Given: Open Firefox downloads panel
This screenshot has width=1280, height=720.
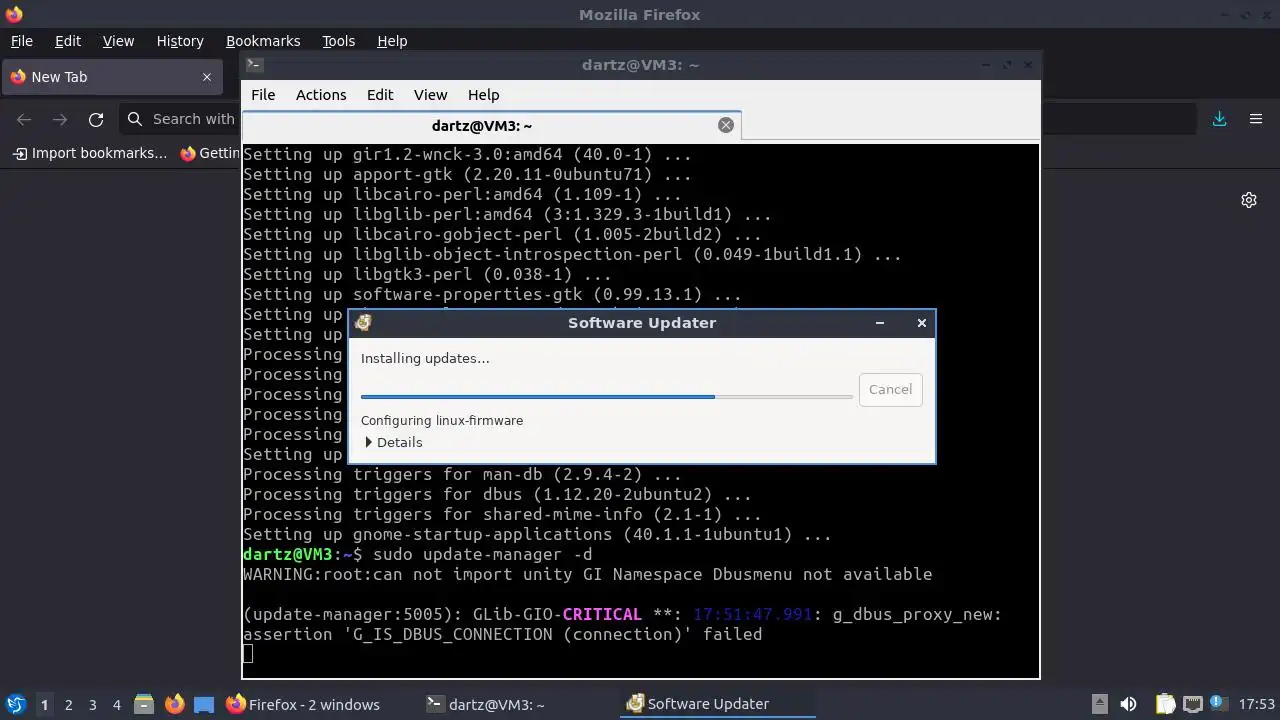Looking at the screenshot, I should coord(1219,119).
